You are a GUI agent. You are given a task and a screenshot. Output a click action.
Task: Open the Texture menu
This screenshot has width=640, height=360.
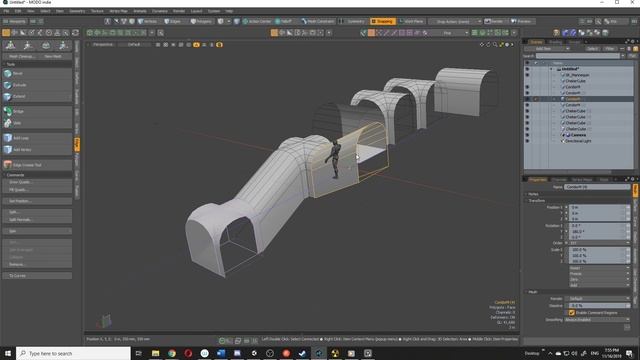[97, 11]
